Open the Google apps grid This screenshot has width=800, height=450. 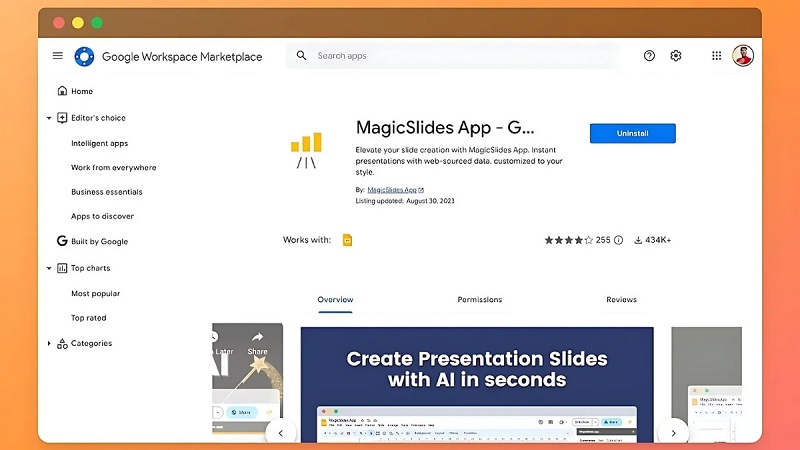(716, 56)
